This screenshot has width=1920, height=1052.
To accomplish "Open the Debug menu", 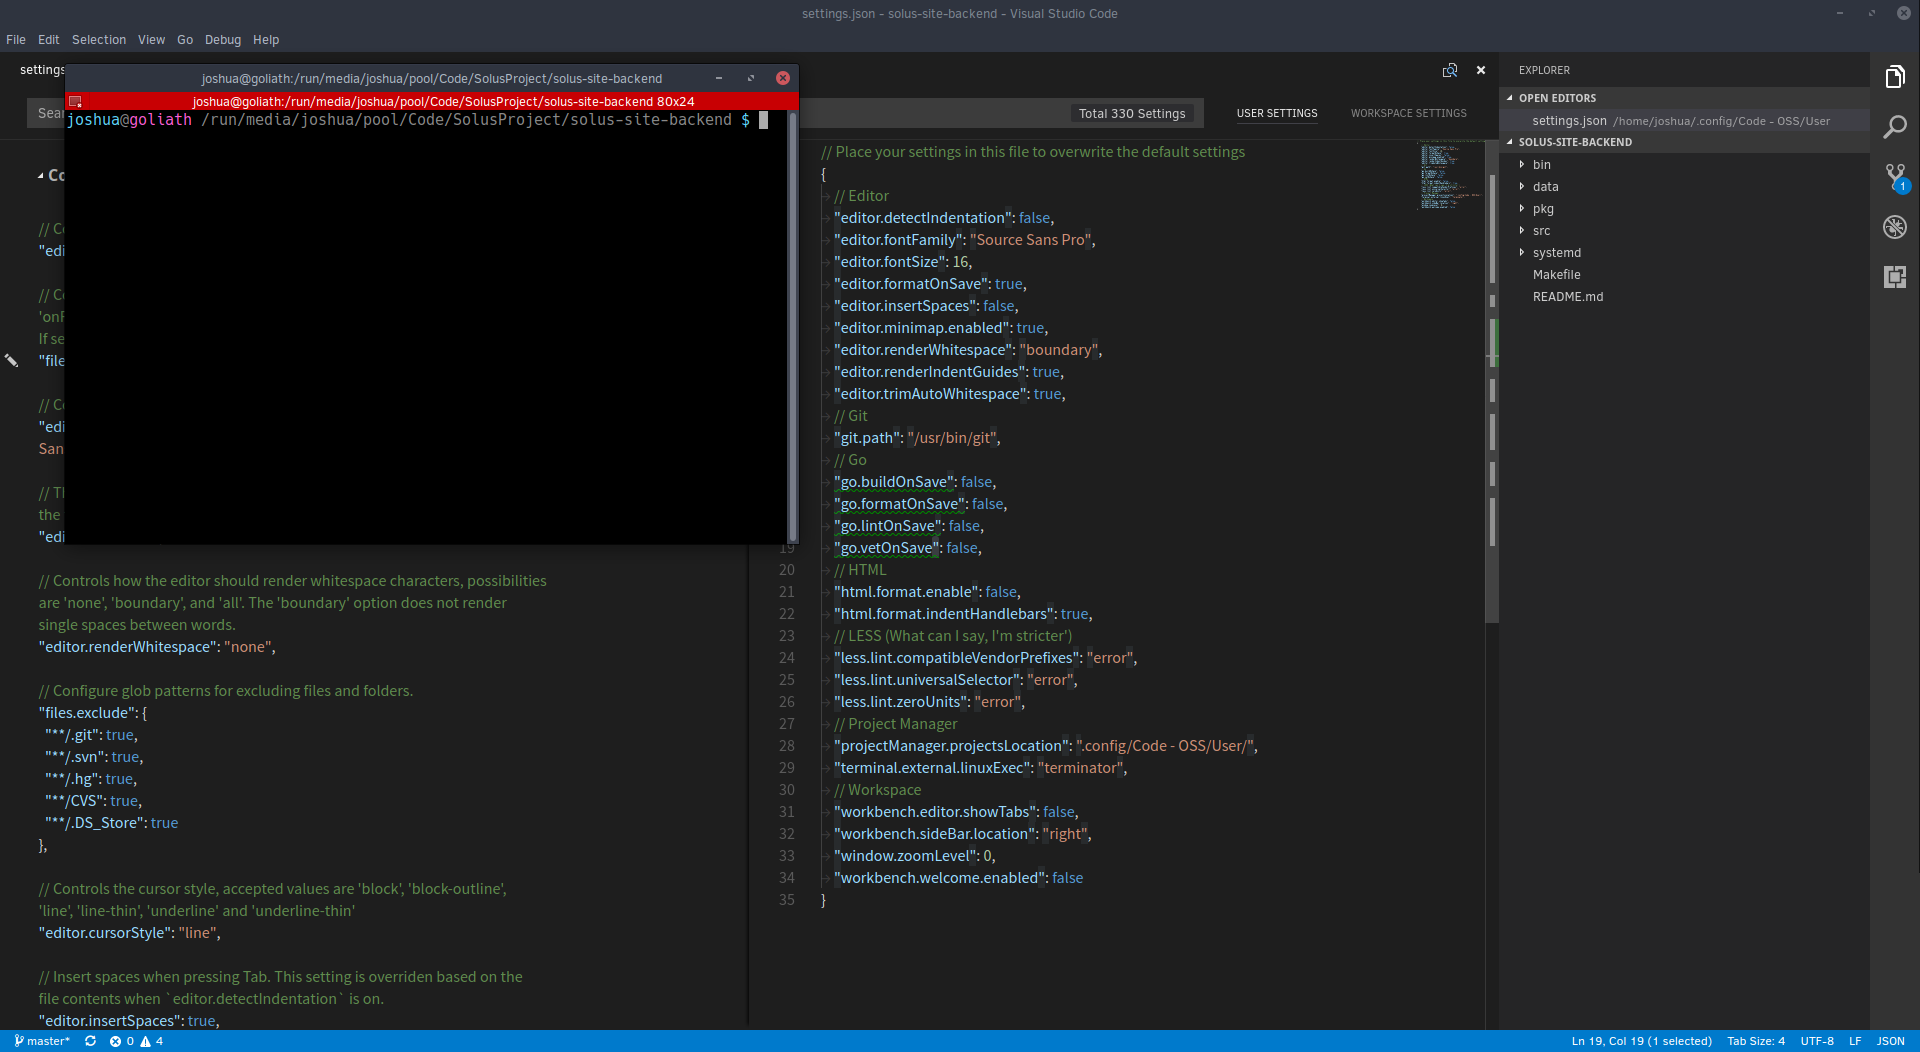I will (x=223, y=40).
